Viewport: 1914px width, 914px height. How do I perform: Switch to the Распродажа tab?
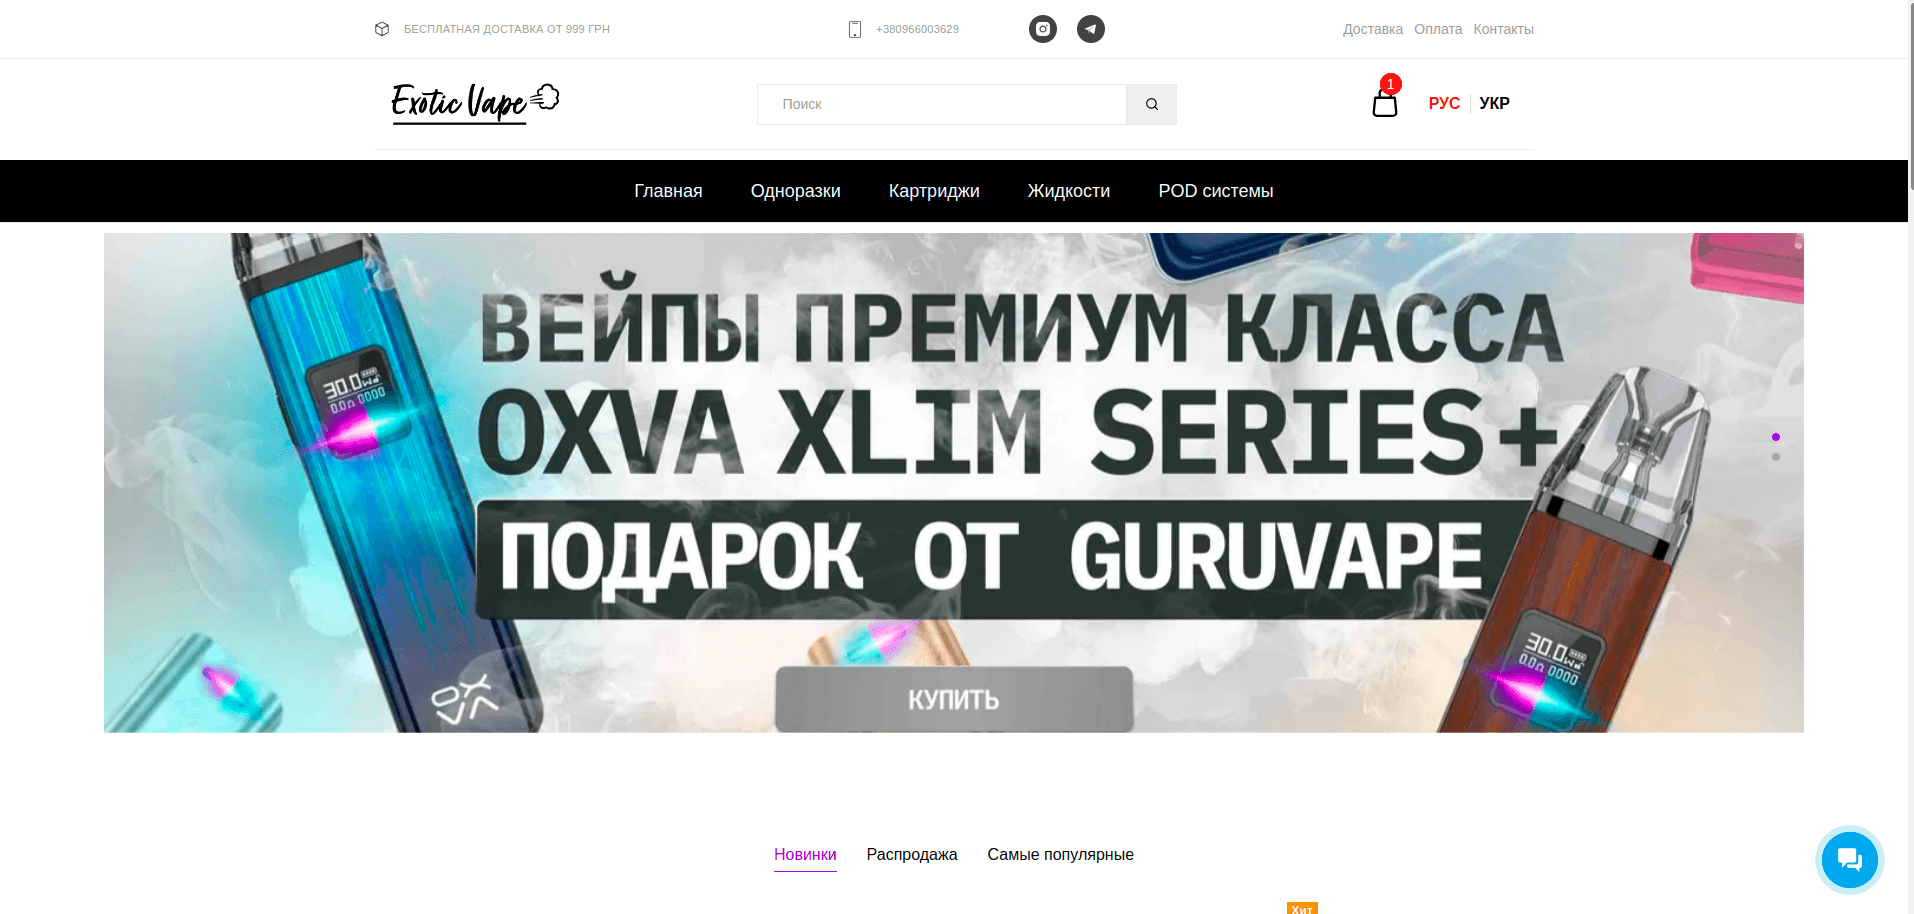(x=912, y=855)
